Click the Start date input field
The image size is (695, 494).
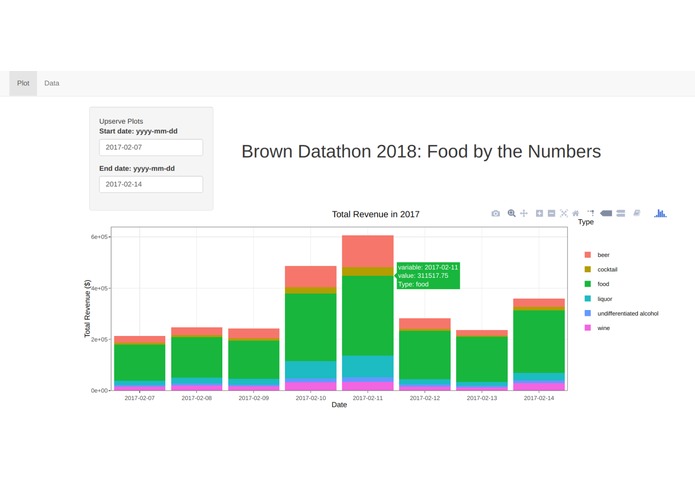coord(151,147)
